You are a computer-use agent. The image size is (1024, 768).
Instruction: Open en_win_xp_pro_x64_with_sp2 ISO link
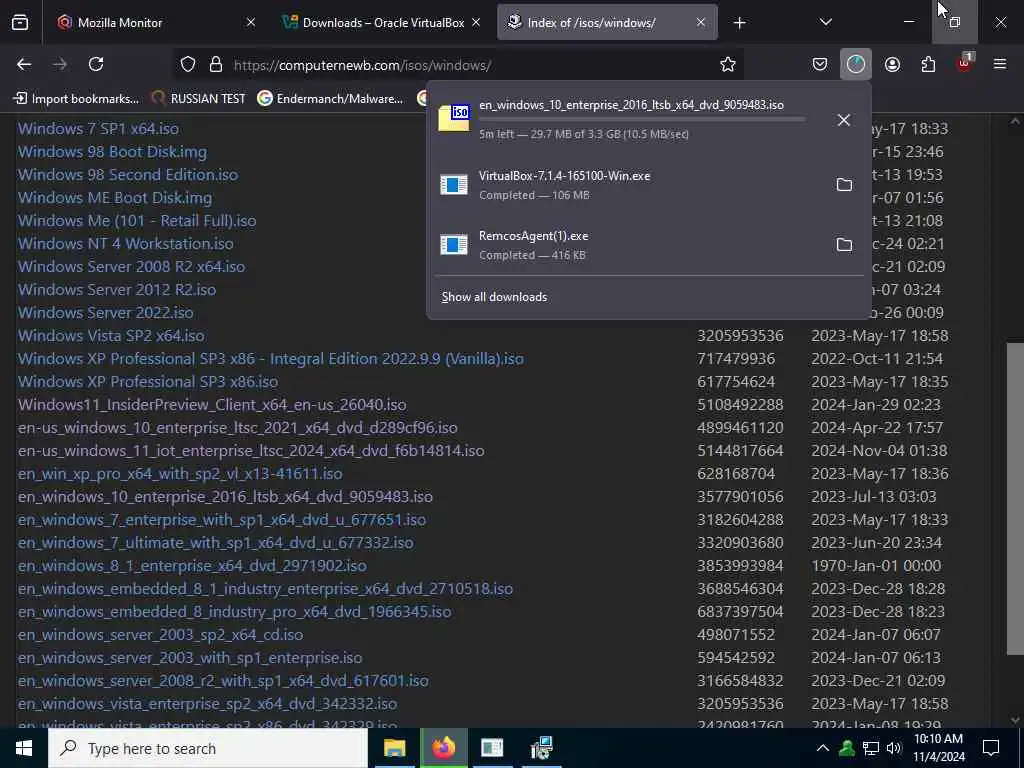pos(180,473)
